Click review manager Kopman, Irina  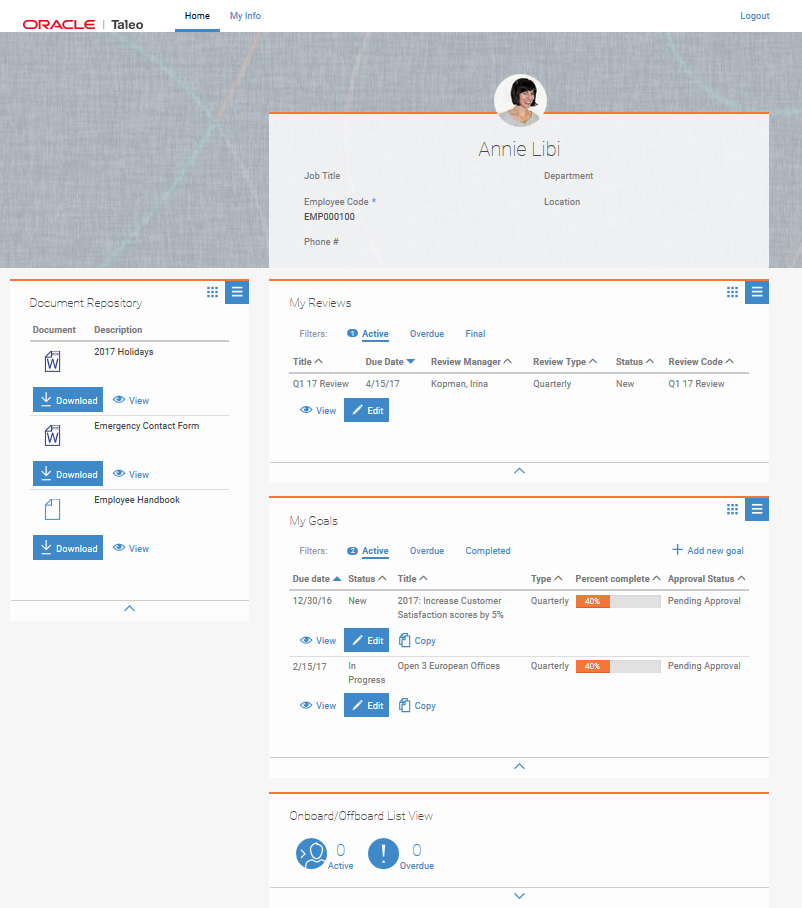coord(459,384)
